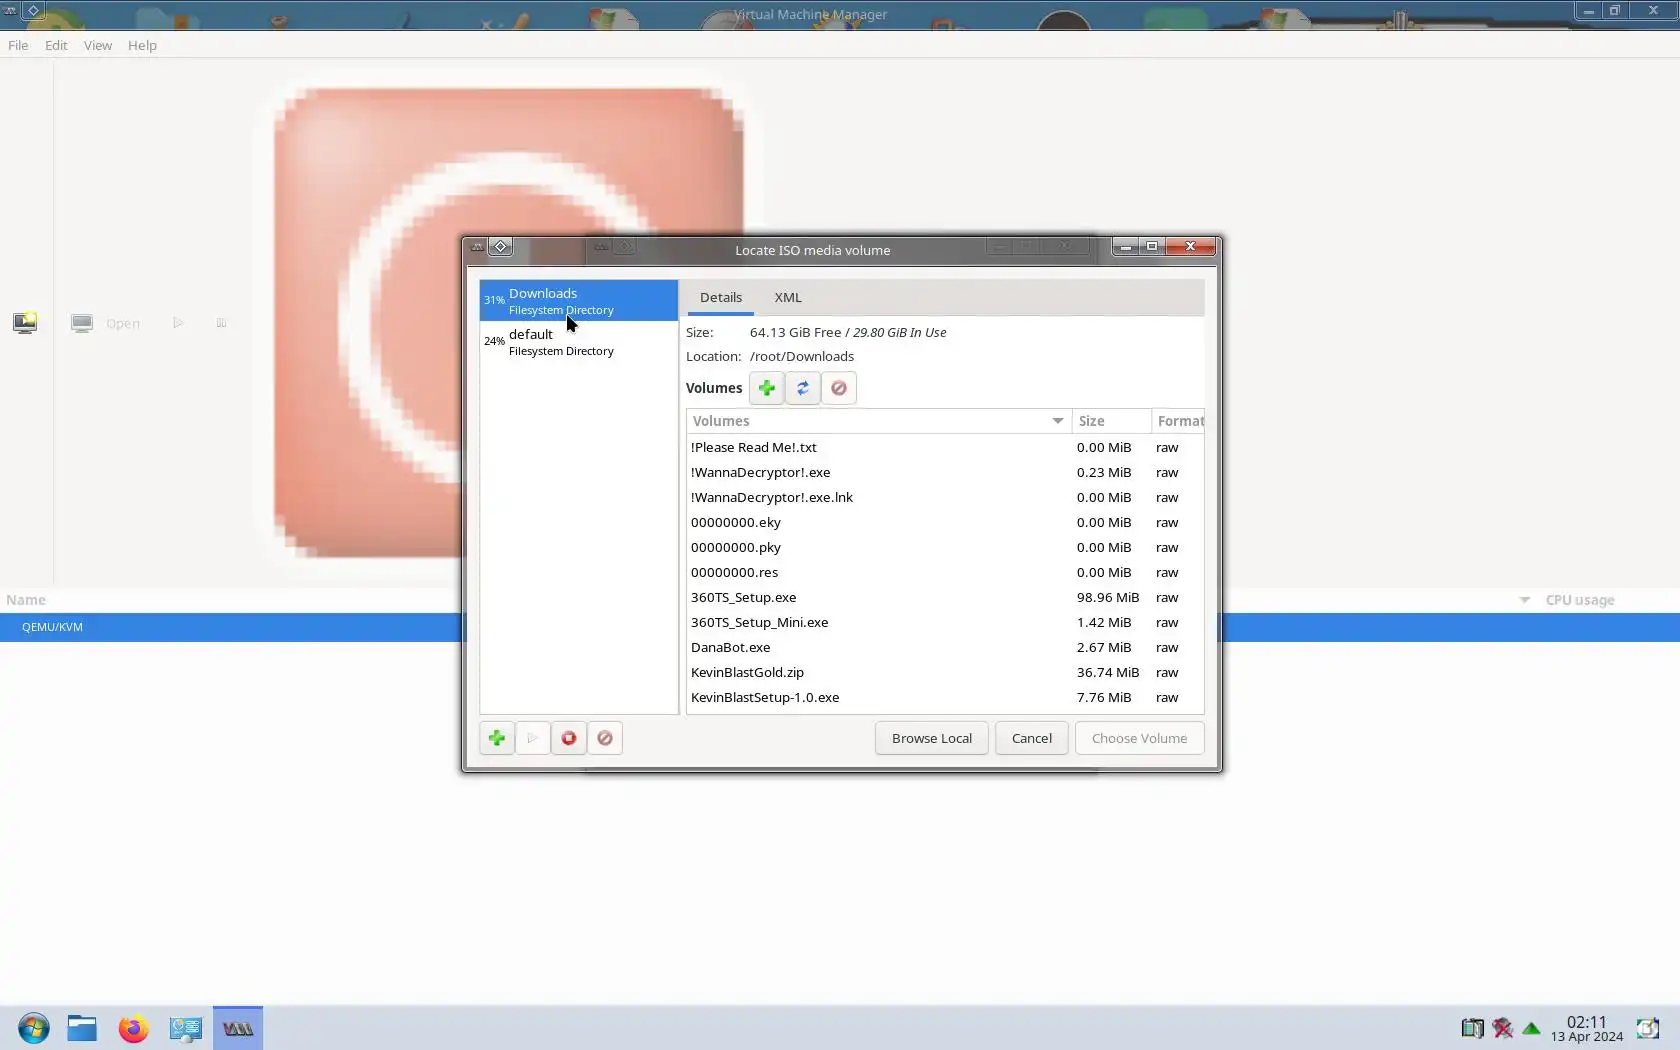Image resolution: width=1680 pixels, height=1050 pixels.
Task: Select the default storage pool
Action: click(579, 342)
